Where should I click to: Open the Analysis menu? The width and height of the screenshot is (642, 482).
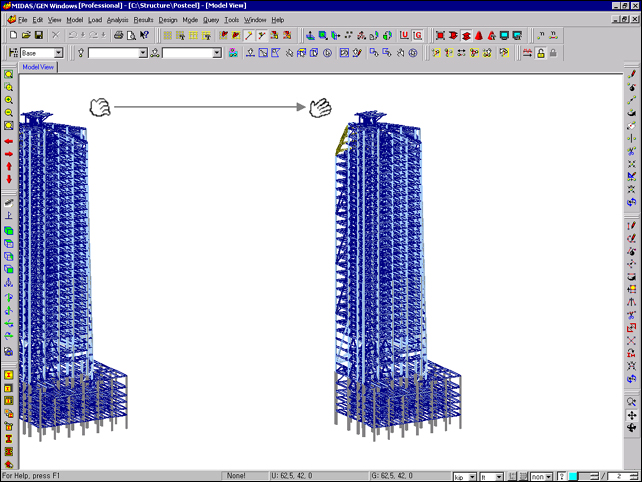117,20
